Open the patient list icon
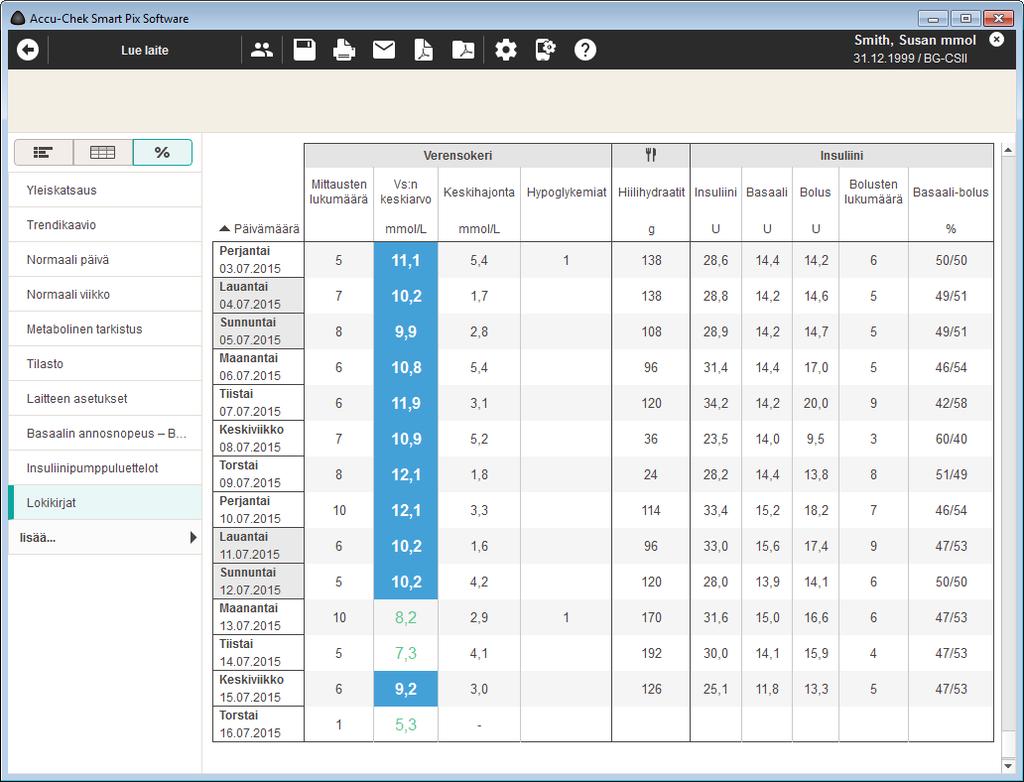The image size is (1024, 782). [x=262, y=50]
